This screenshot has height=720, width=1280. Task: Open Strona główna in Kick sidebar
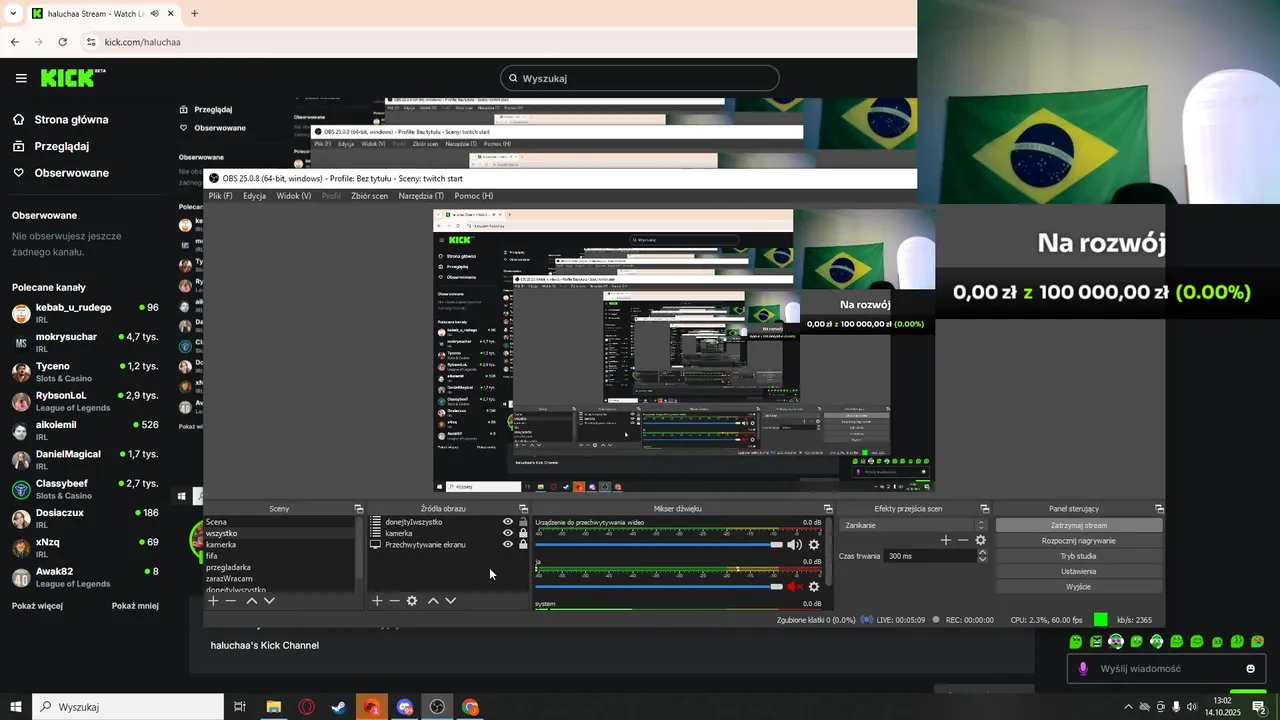pyautogui.click(x=71, y=120)
